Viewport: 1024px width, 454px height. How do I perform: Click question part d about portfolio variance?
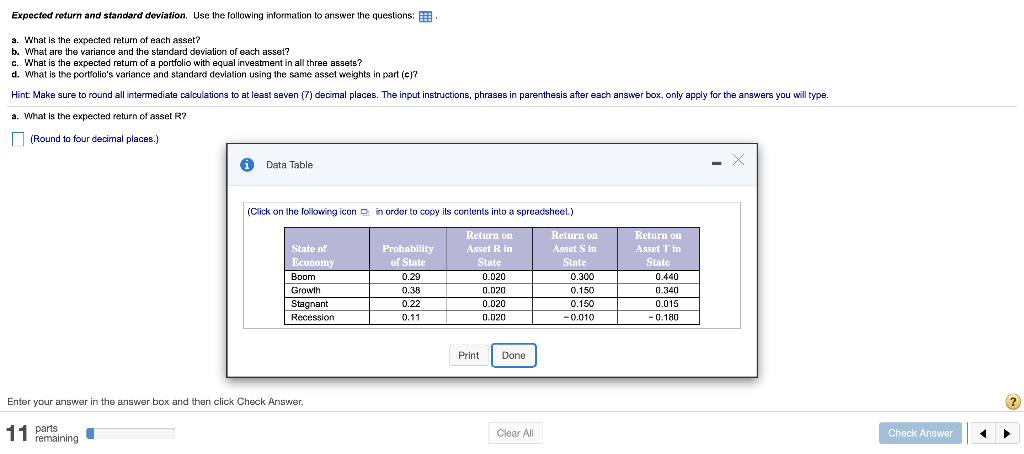pos(215,74)
